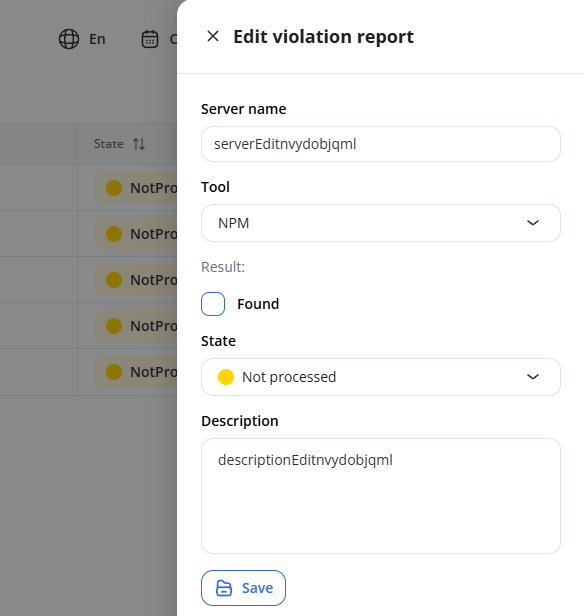
Task: Click into the Description text area
Action: [x=381, y=496]
